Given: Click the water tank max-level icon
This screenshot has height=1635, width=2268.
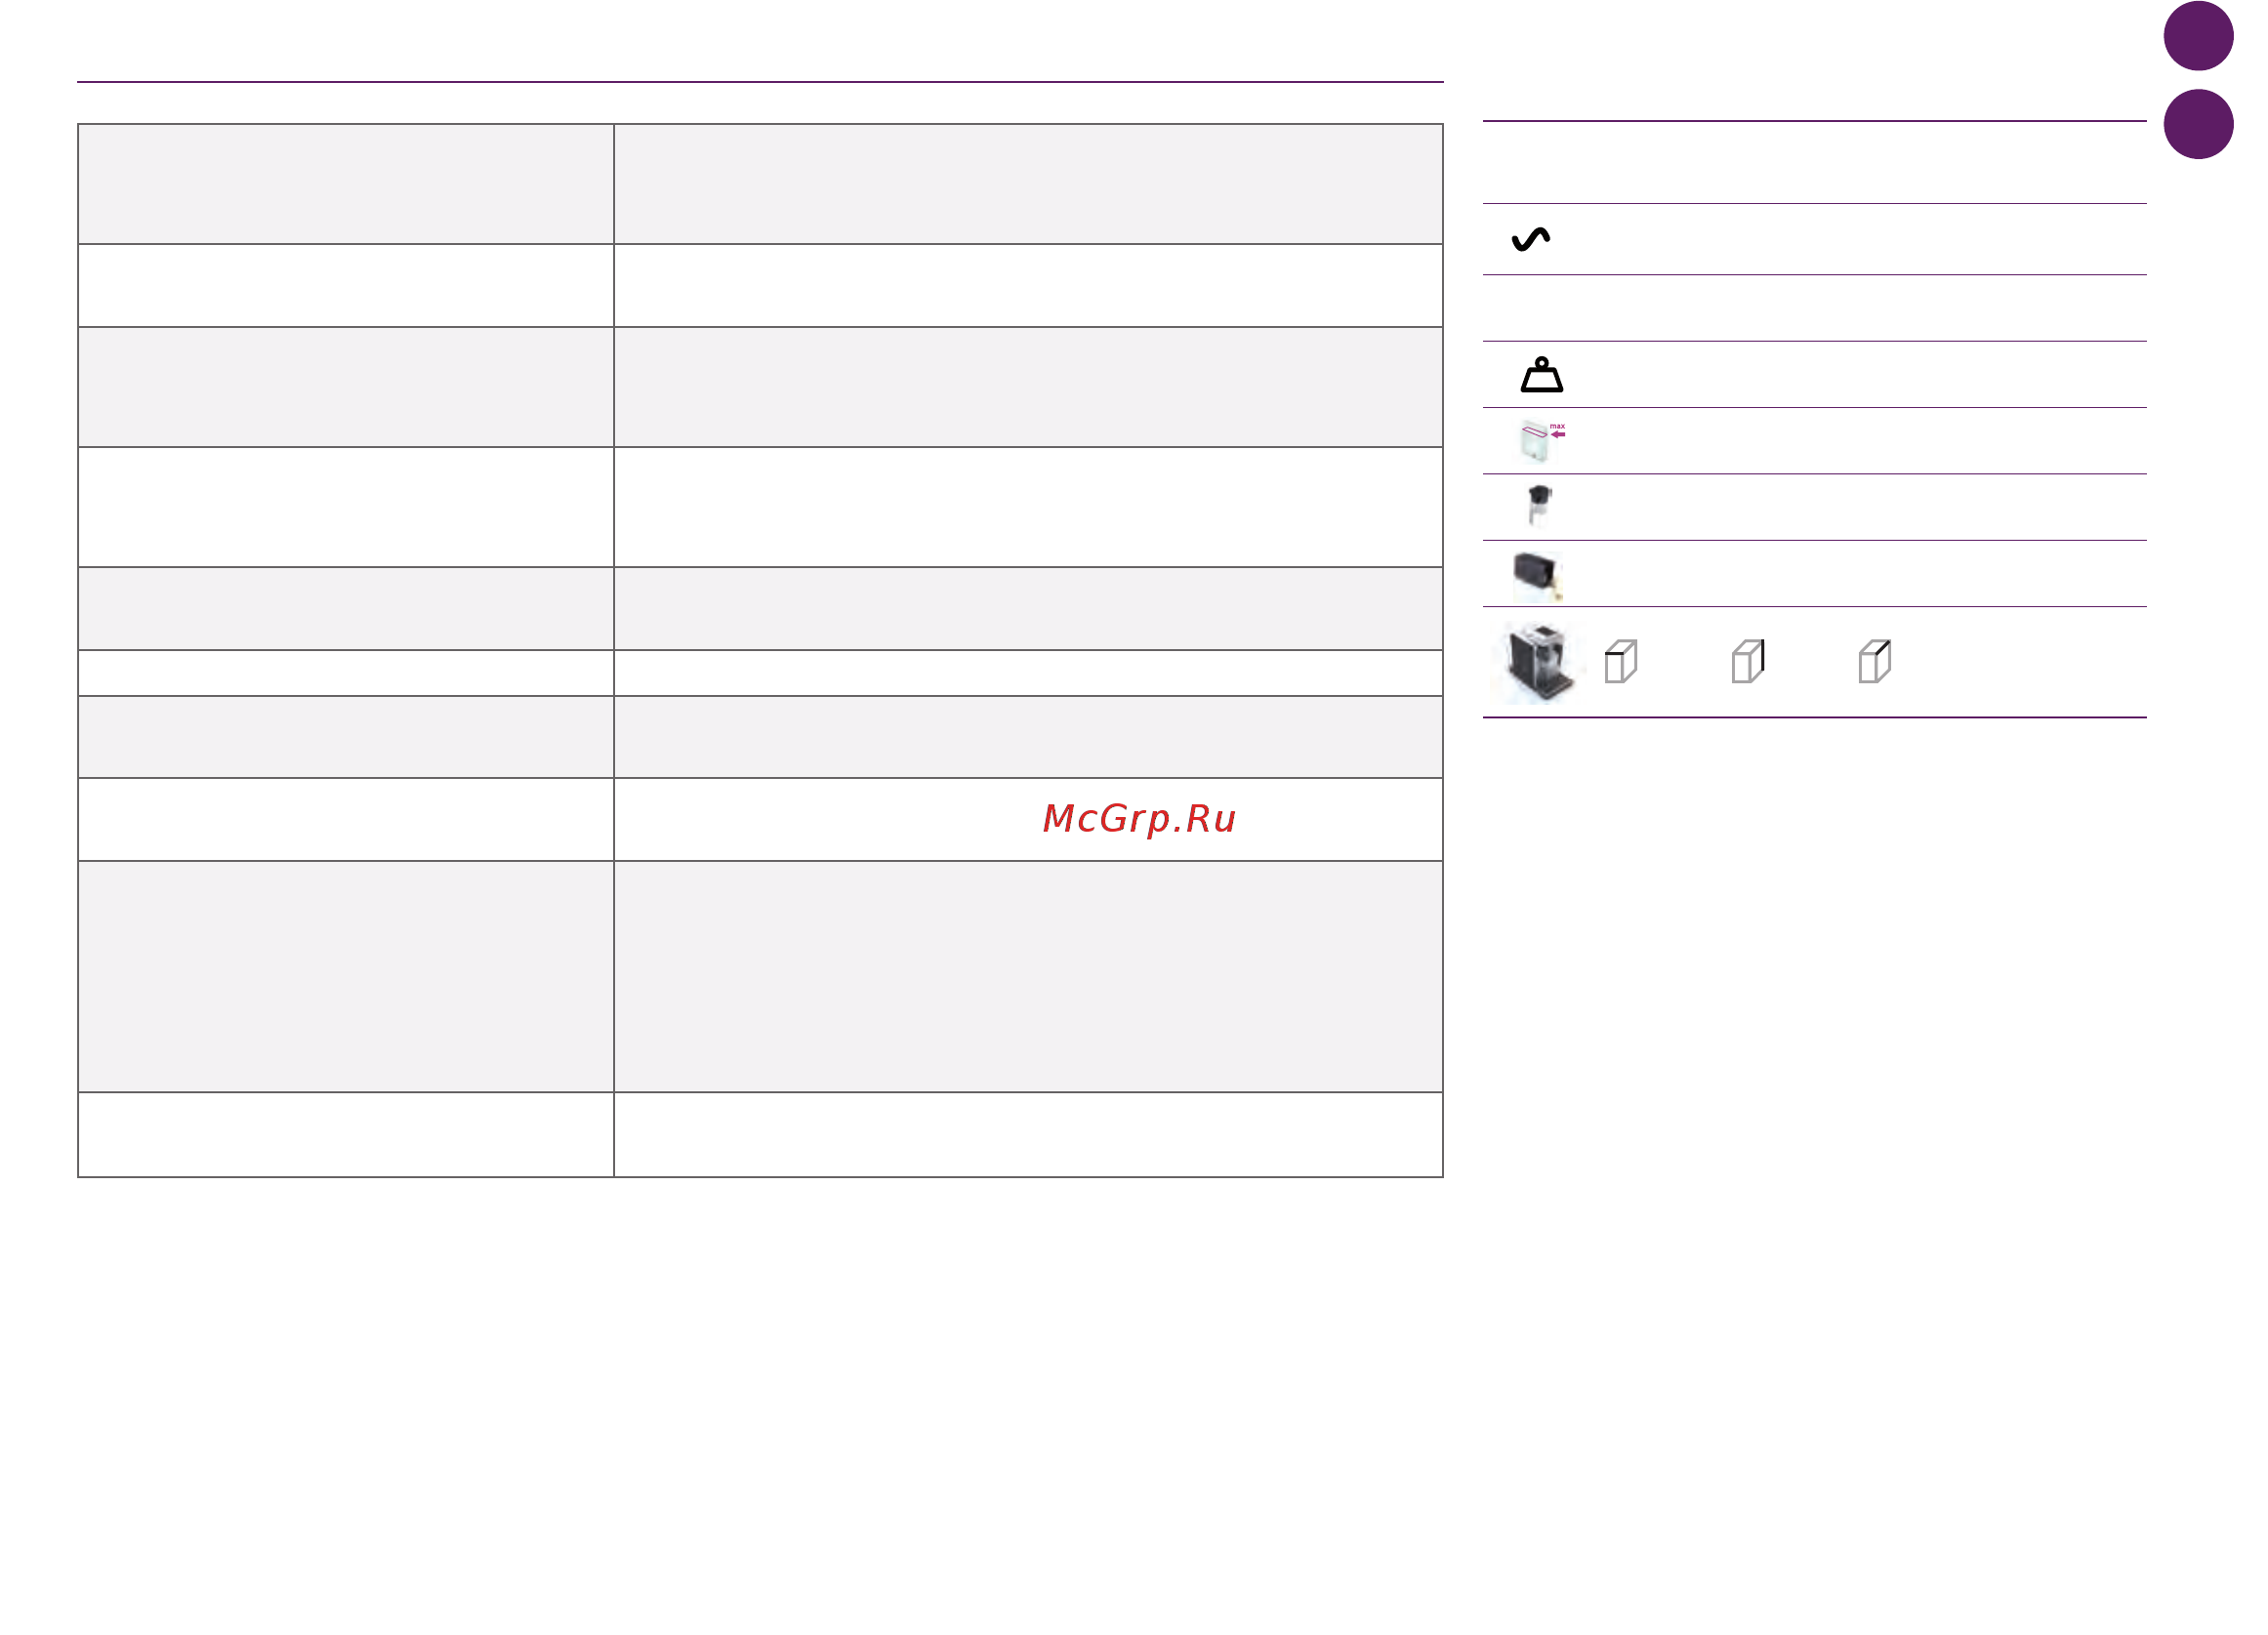Looking at the screenshot, I should pos(1541,441).
